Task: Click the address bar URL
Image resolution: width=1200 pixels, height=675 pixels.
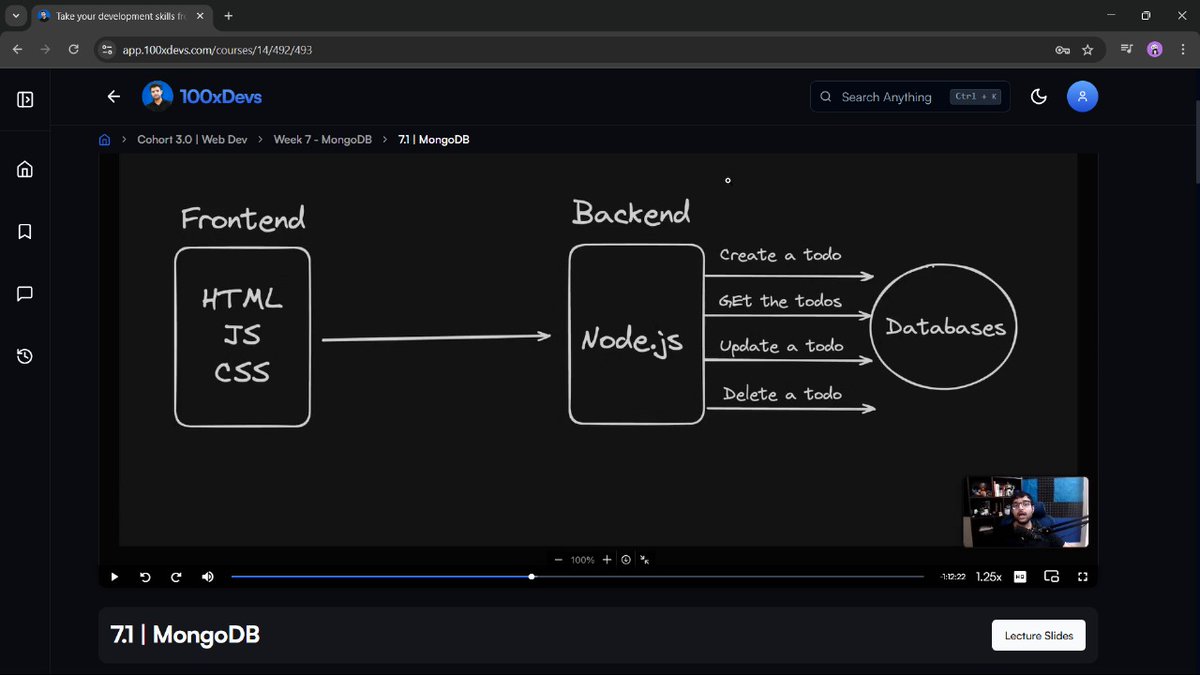Action: pyautogui.click(x=217, y=49)
